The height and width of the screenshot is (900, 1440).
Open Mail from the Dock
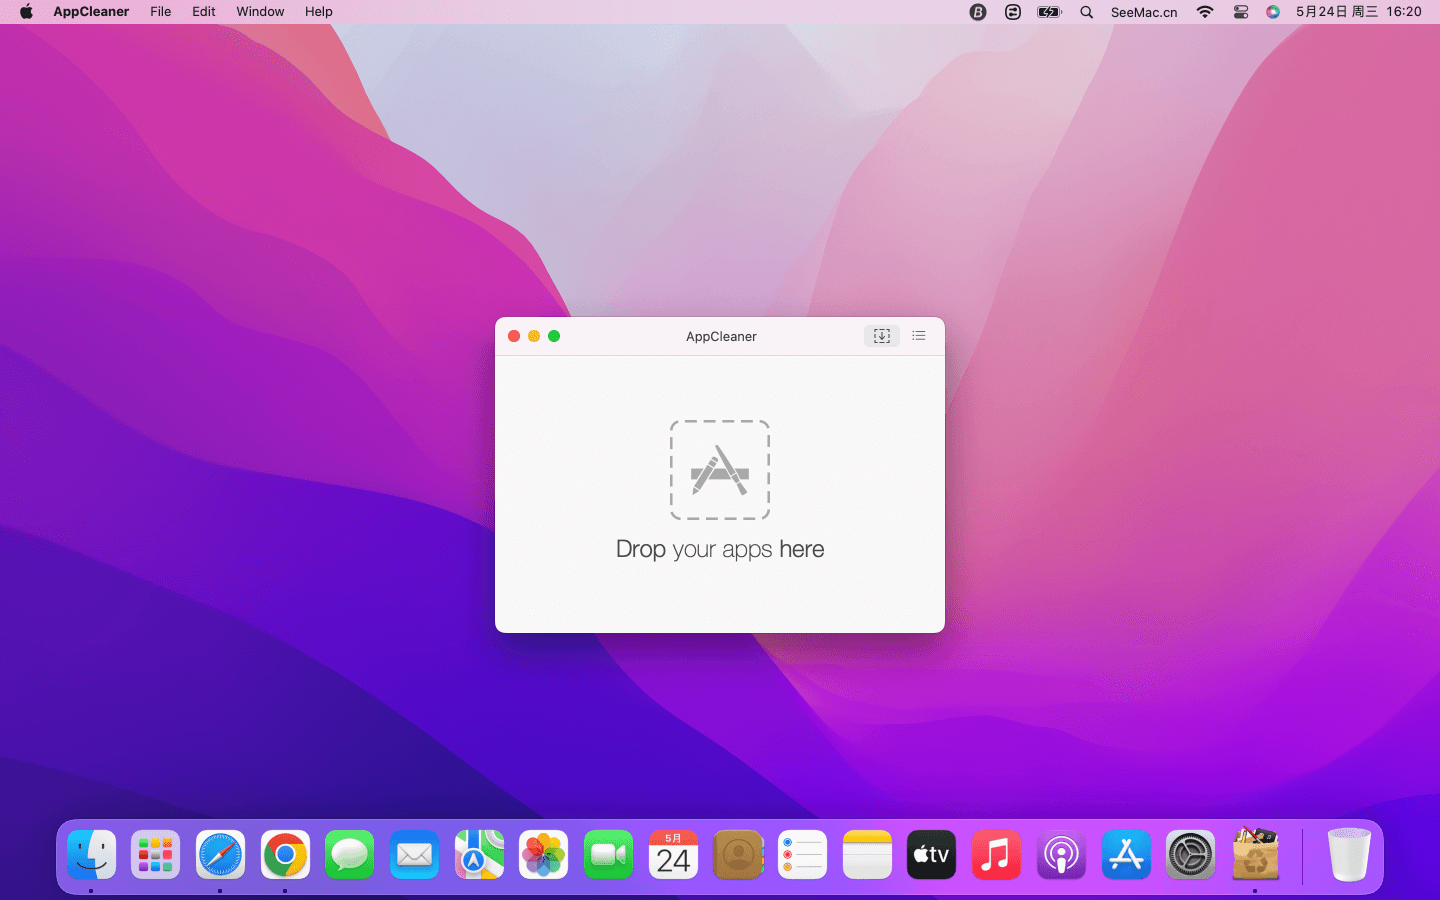coord(414,855)
